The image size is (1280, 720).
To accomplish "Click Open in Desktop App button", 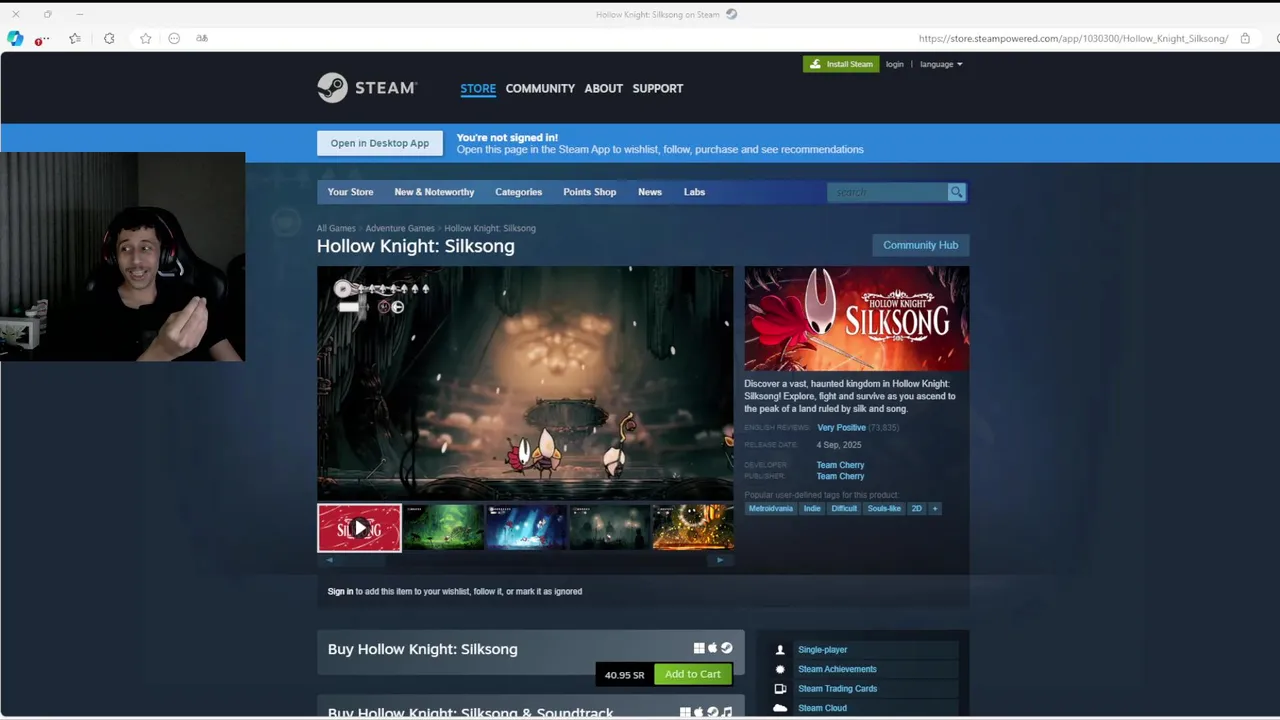I will 379,143.
